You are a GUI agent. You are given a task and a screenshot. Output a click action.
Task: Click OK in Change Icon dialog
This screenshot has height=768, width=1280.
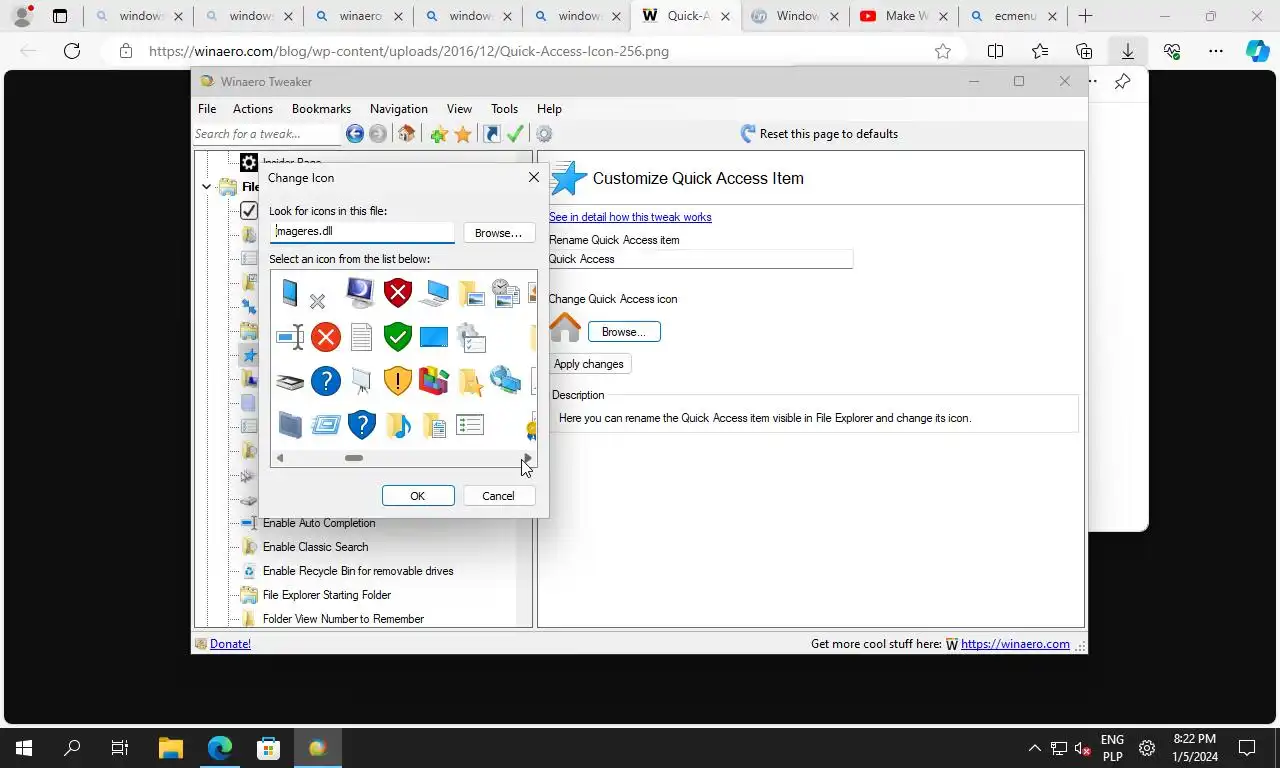coord(418,496)
